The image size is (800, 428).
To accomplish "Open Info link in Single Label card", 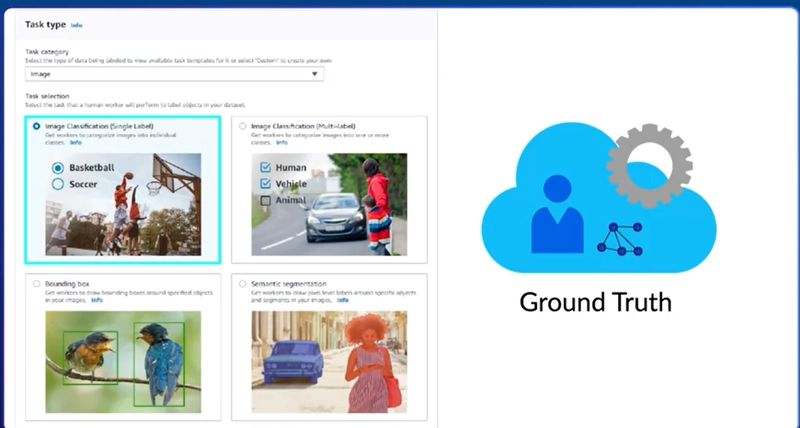I will [76, 143].
